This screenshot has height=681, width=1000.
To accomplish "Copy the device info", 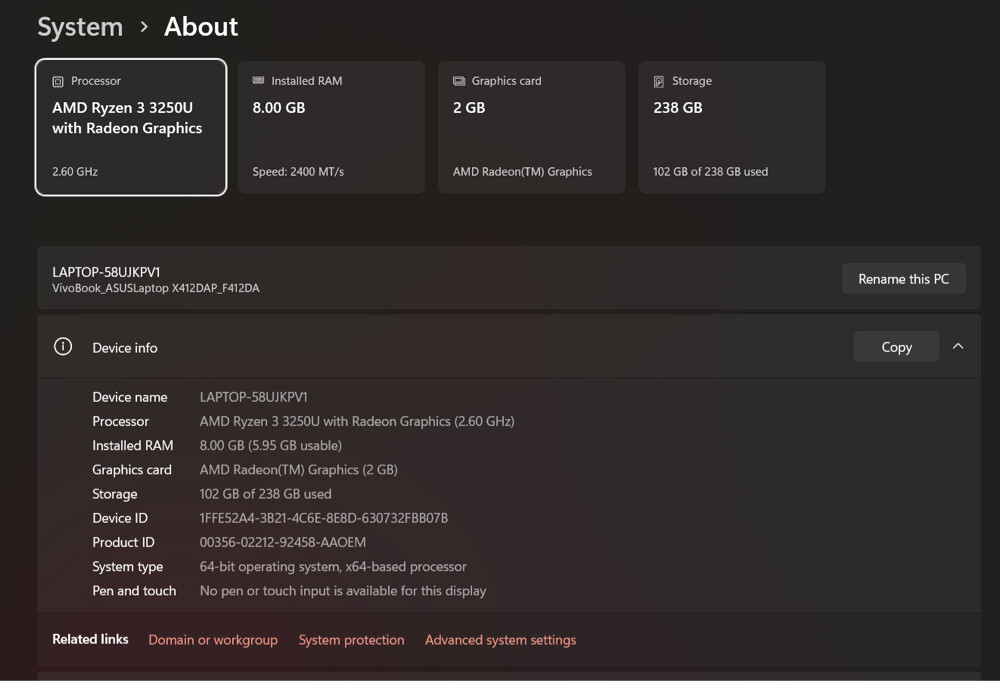I will tap(896, 346).
